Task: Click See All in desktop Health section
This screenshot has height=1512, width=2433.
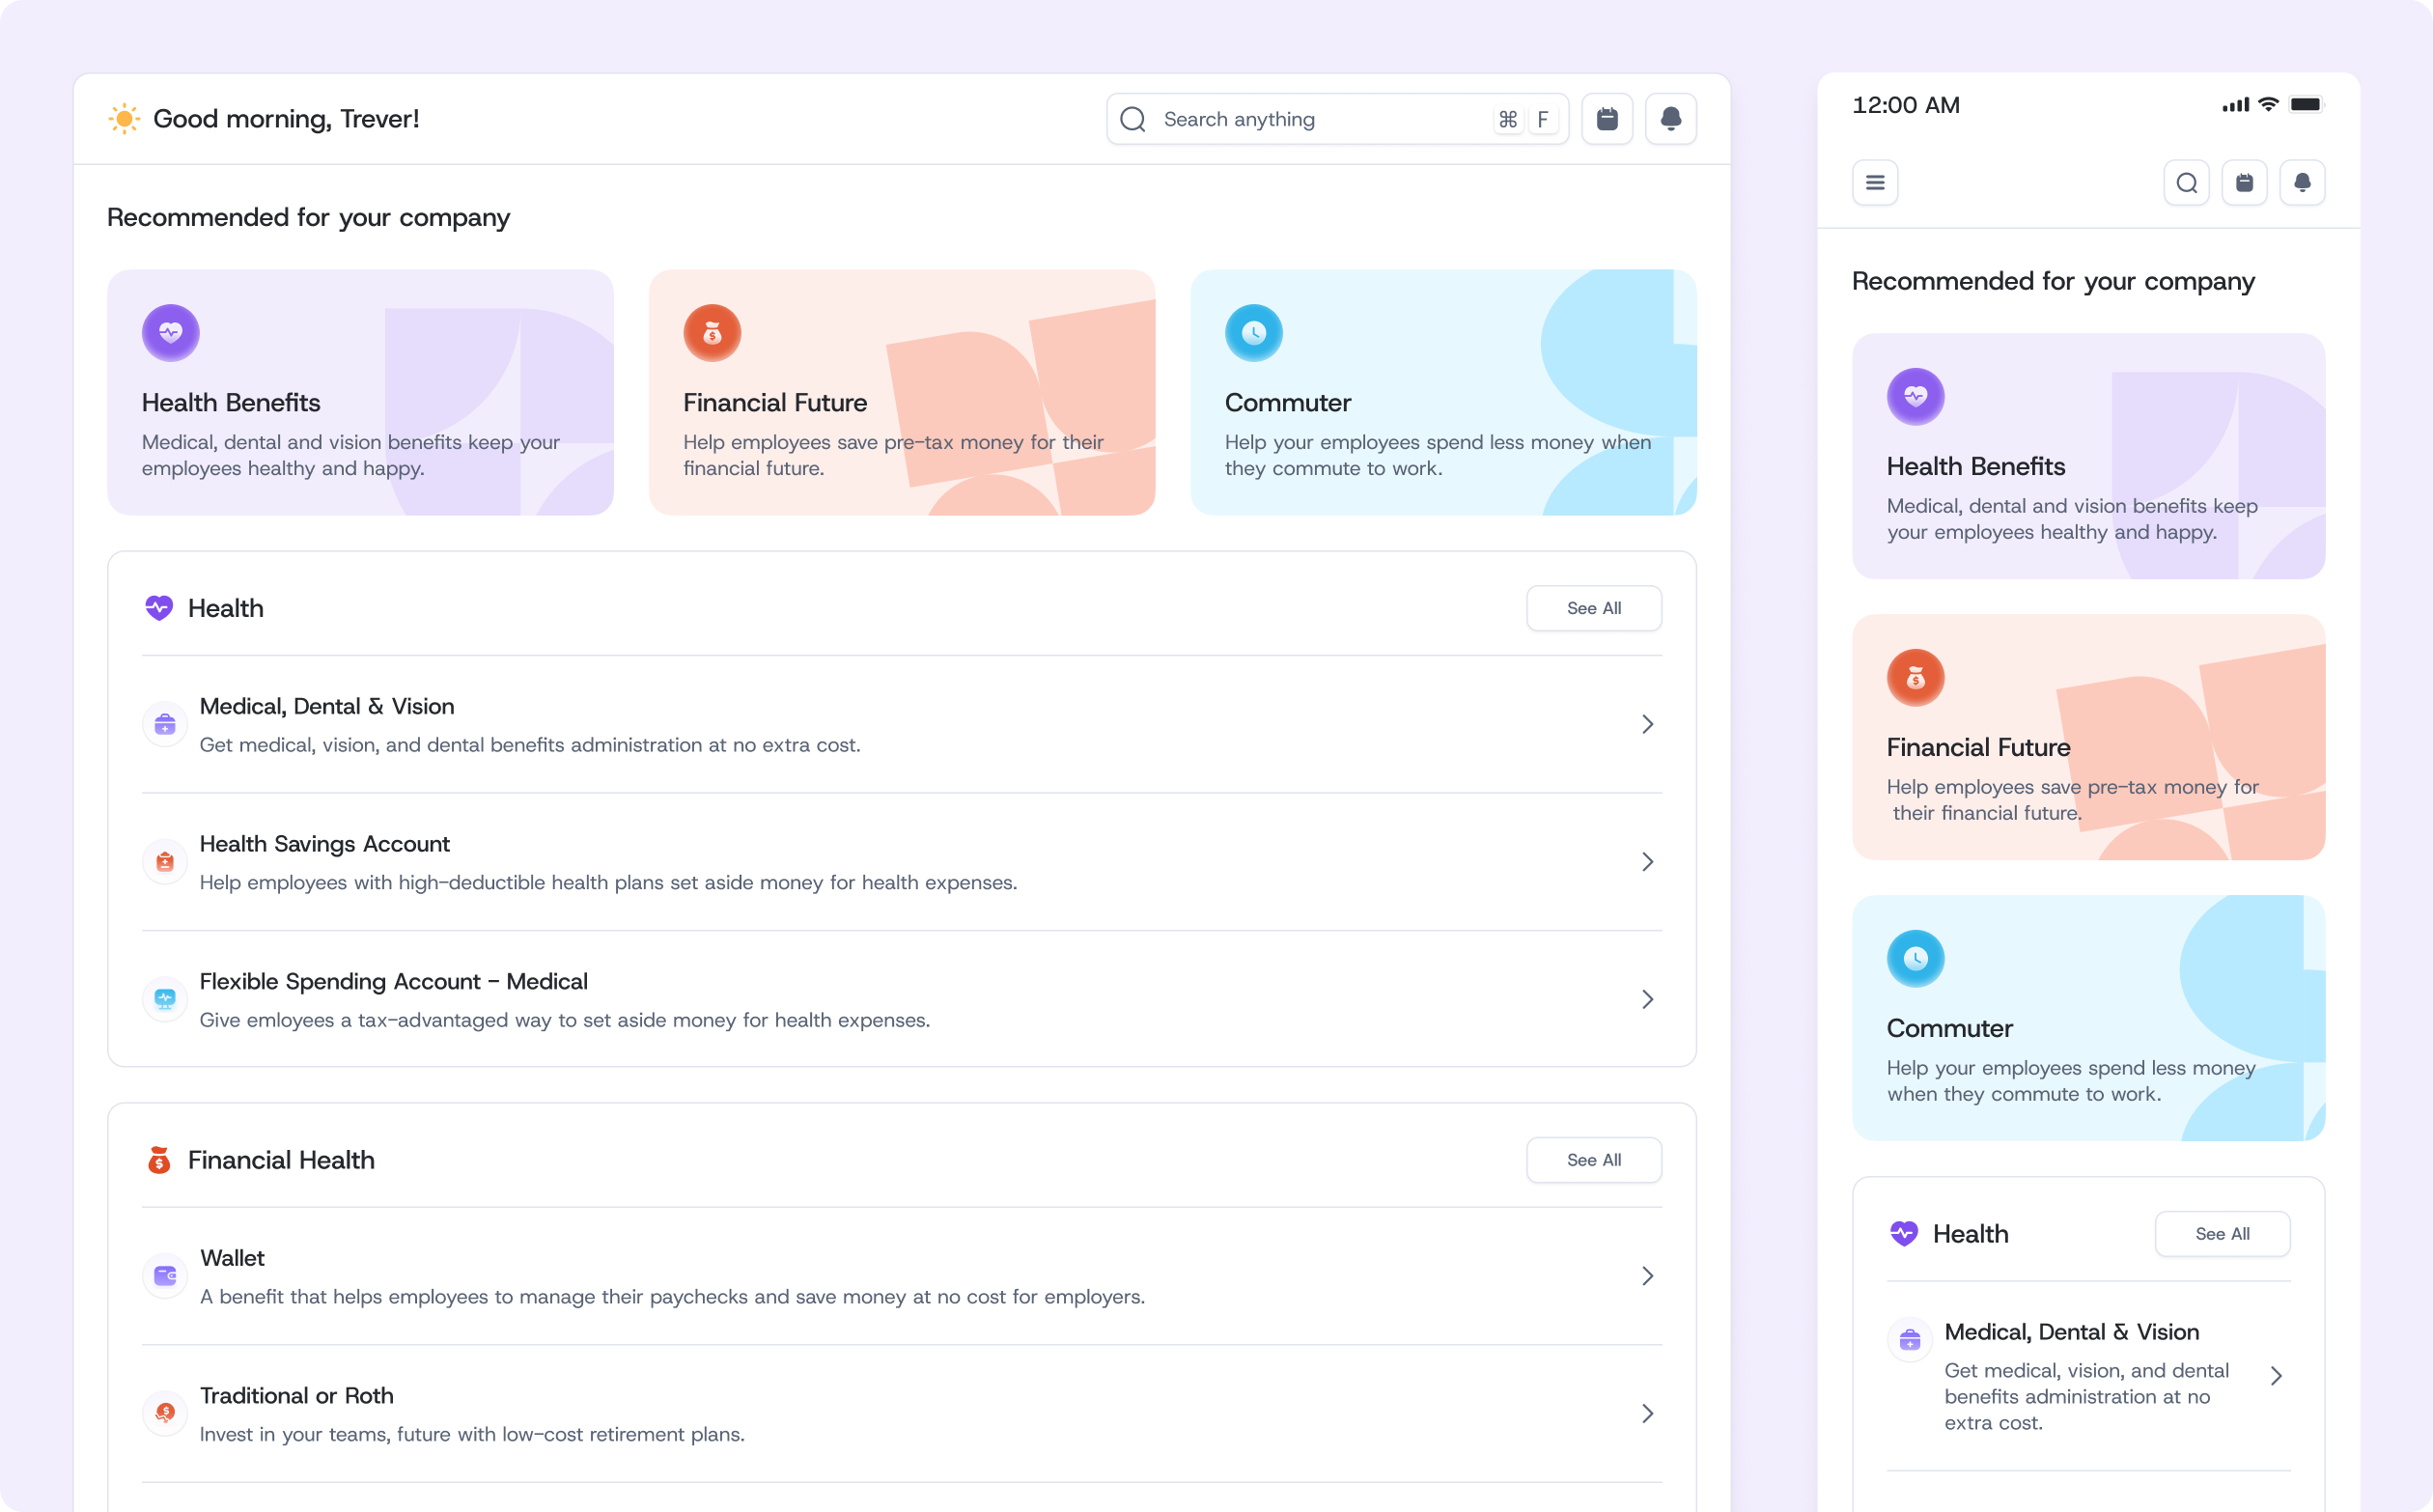Action: (1593, 608)
